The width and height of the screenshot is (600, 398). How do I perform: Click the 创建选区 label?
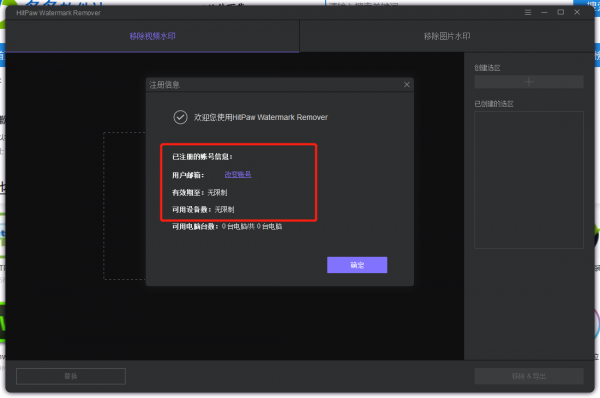click(487, 68)
